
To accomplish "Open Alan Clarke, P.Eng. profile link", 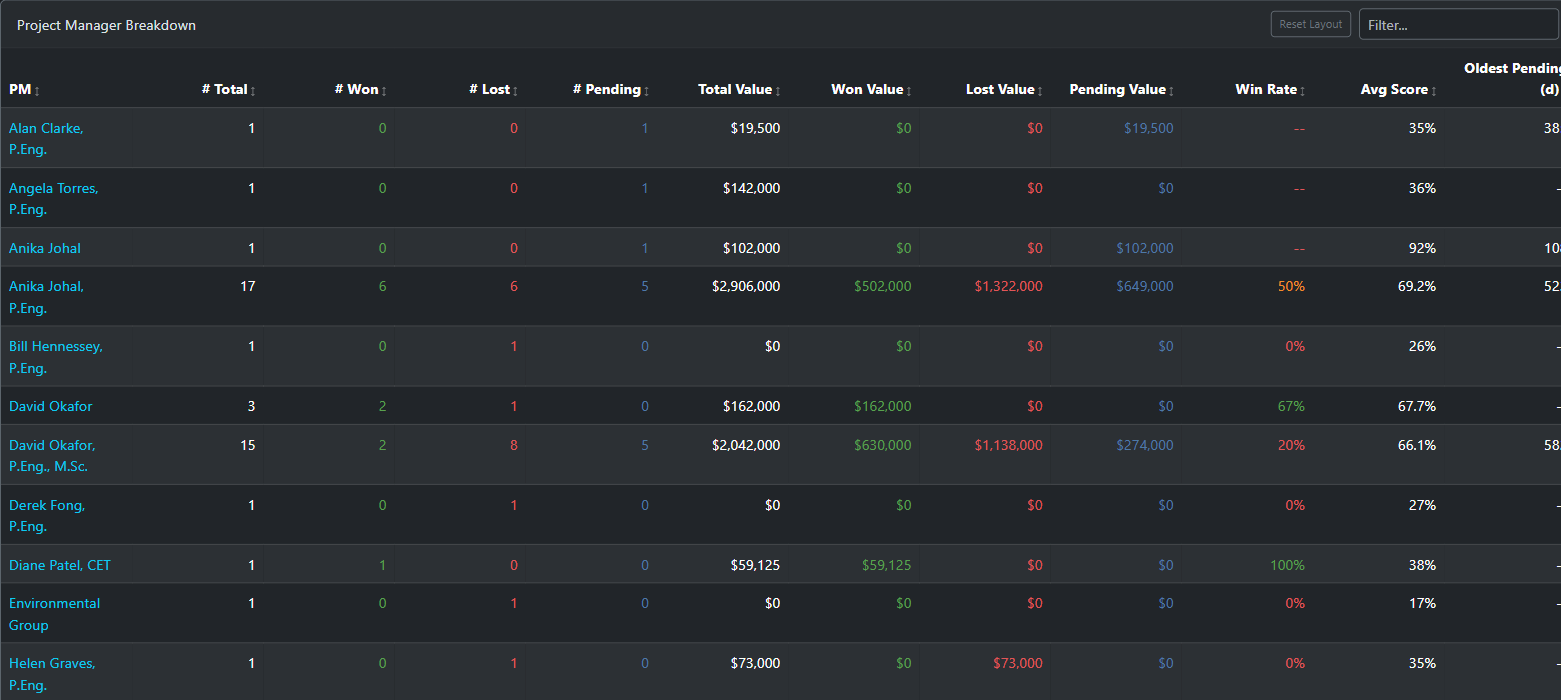I will click(x=46, y=138).
